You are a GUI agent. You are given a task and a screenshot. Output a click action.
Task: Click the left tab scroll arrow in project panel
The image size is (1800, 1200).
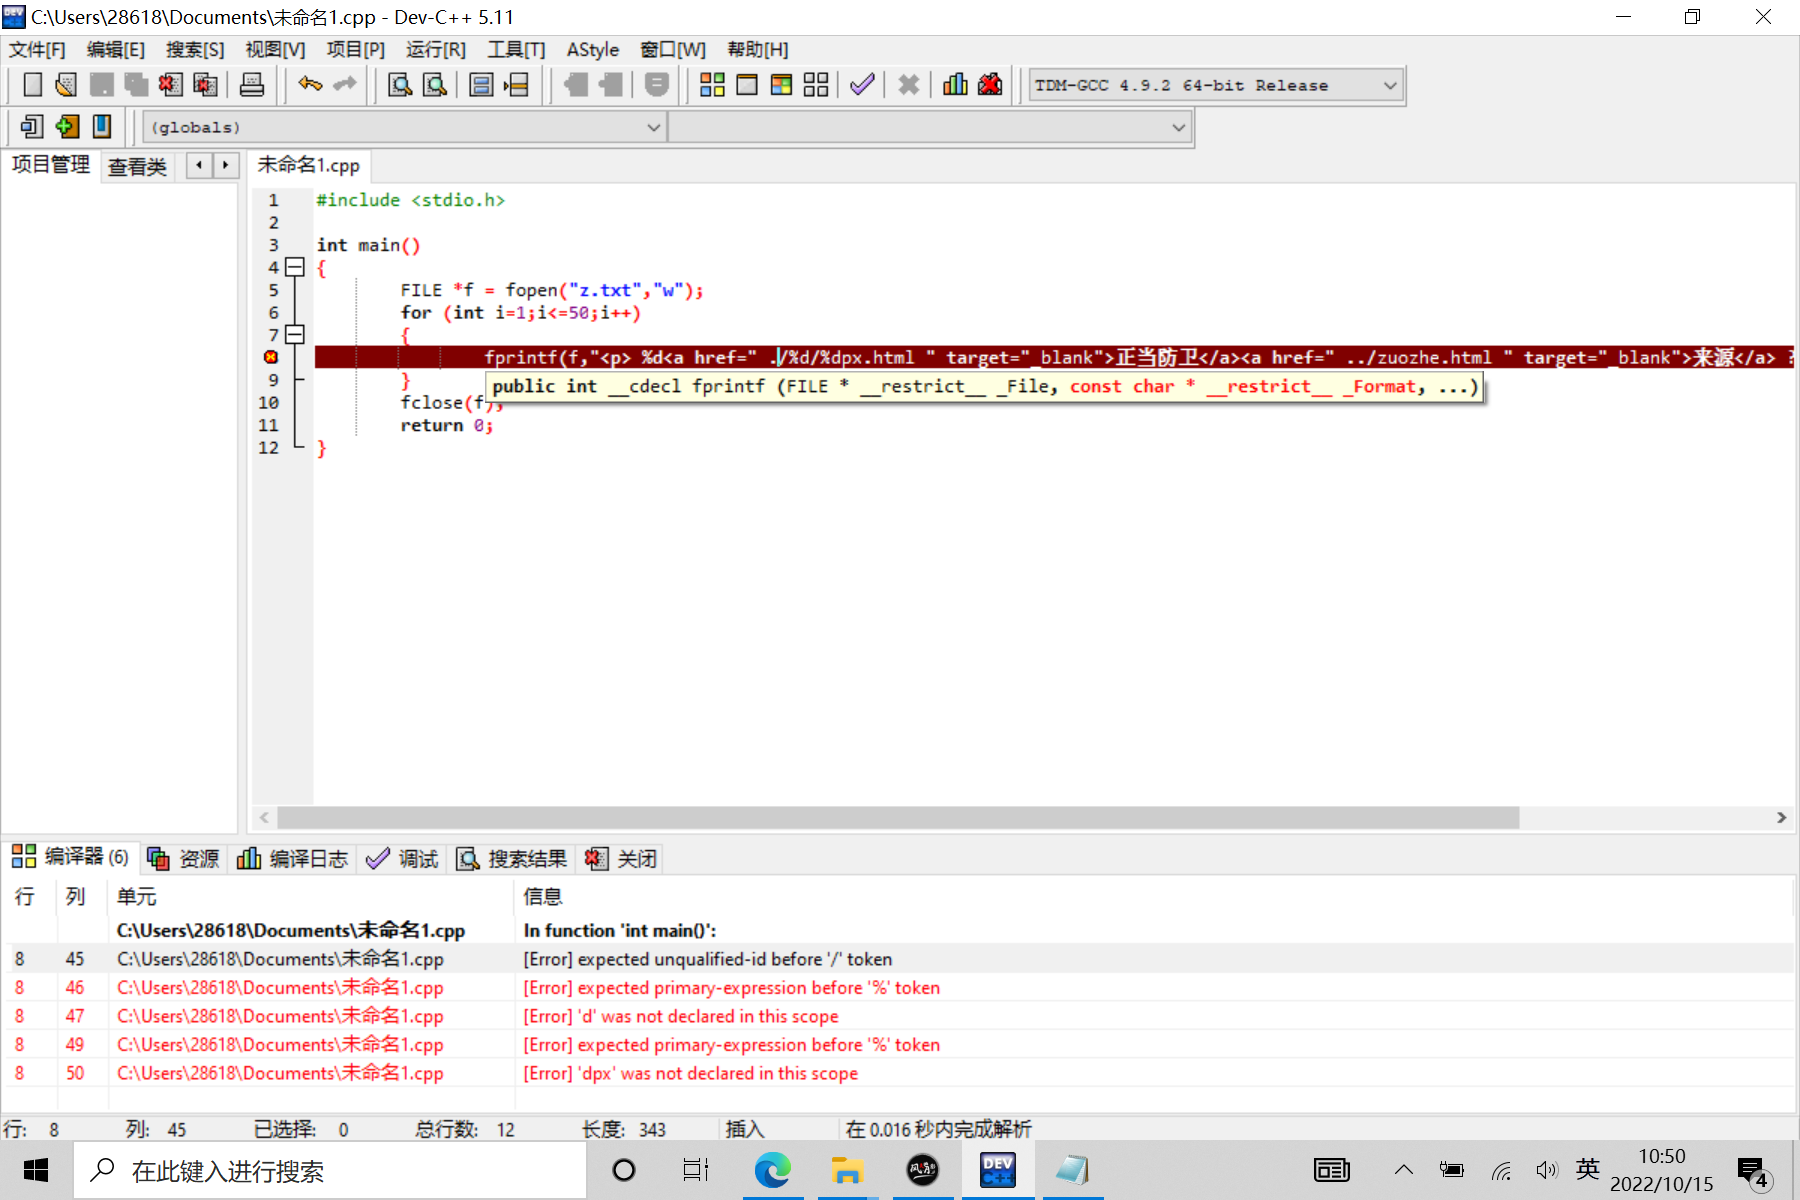[199, 165]
